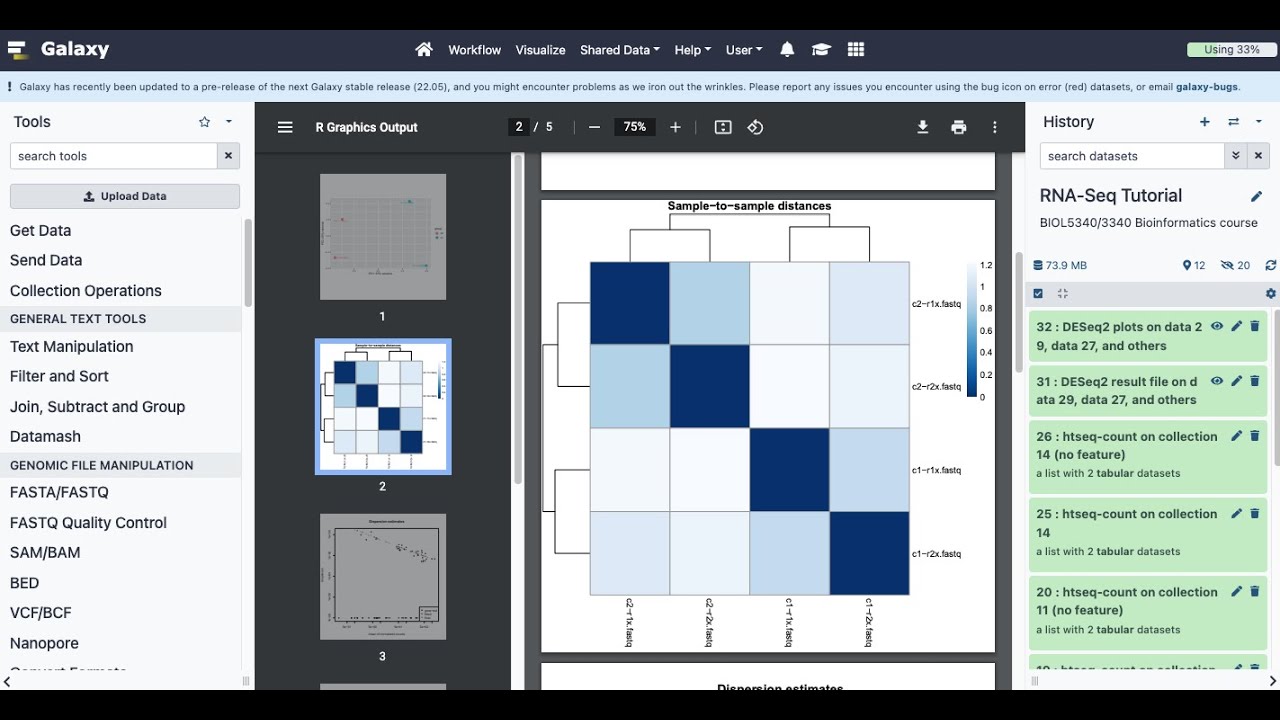Image resolution: width=1280 pixels, height=720 pixels.
Task: Click the Galaxy logo
Action: [x=58, y=49]
